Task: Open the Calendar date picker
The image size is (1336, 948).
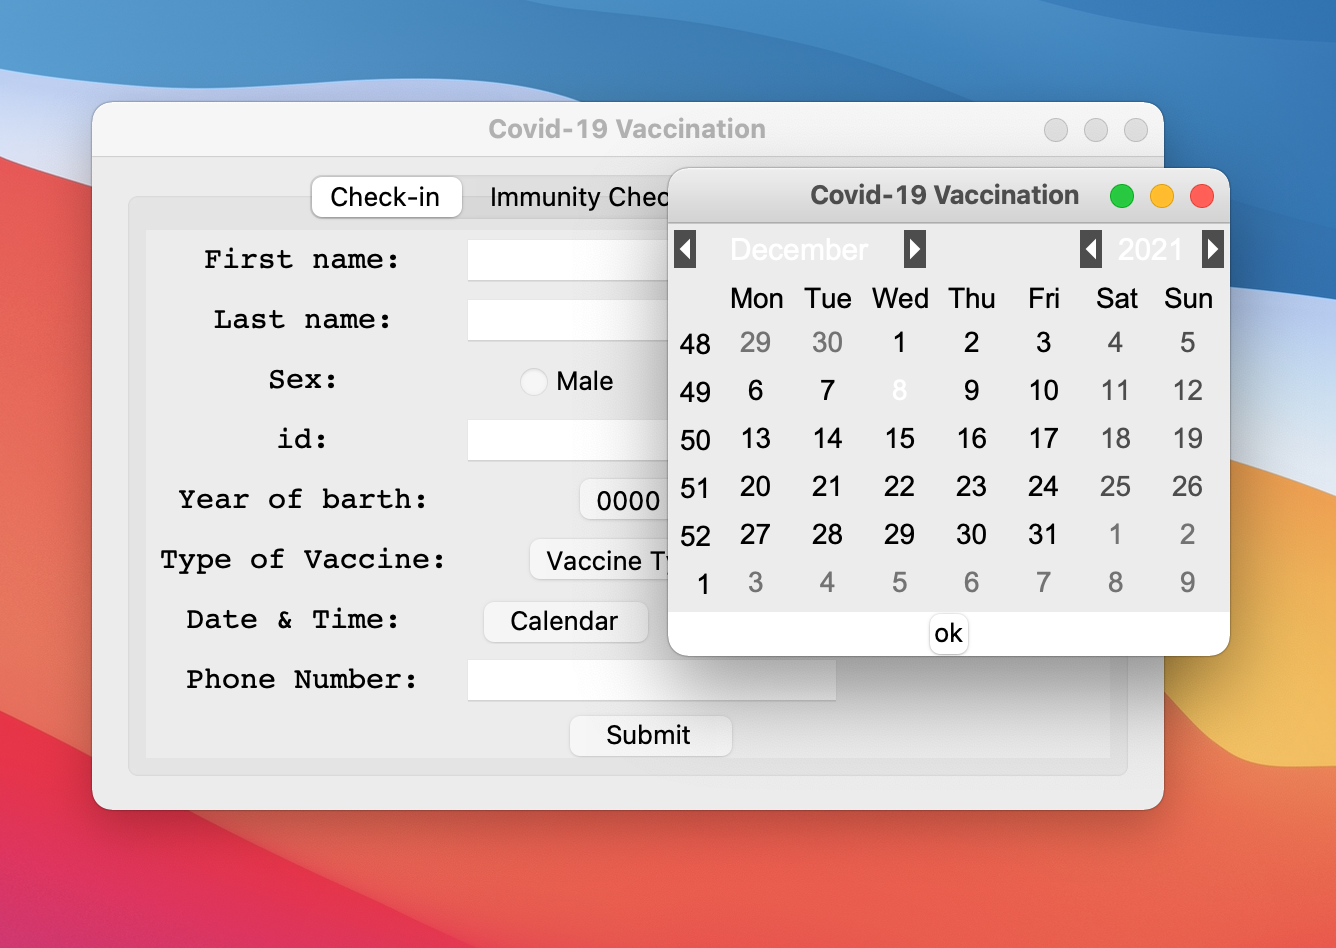Action: [x=565, y=621]
